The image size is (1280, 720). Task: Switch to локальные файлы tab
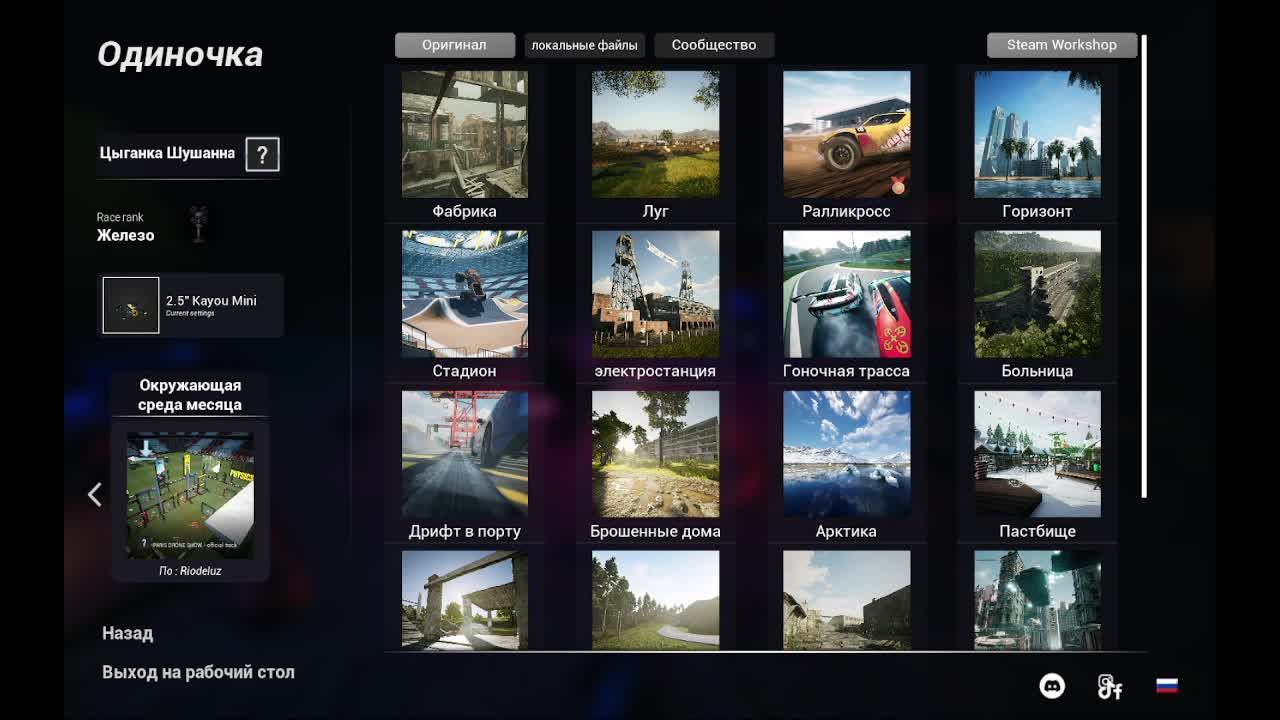[584, 45]
